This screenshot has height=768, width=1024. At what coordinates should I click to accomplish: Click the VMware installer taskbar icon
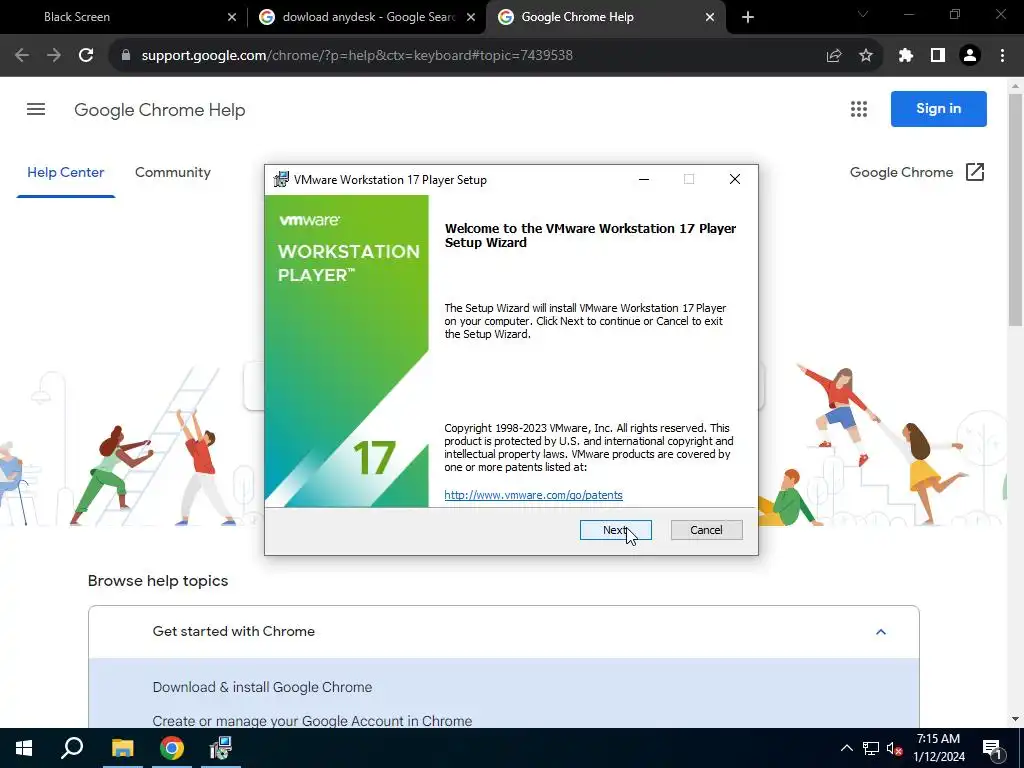pyautogui.click(x=221, y=748)
